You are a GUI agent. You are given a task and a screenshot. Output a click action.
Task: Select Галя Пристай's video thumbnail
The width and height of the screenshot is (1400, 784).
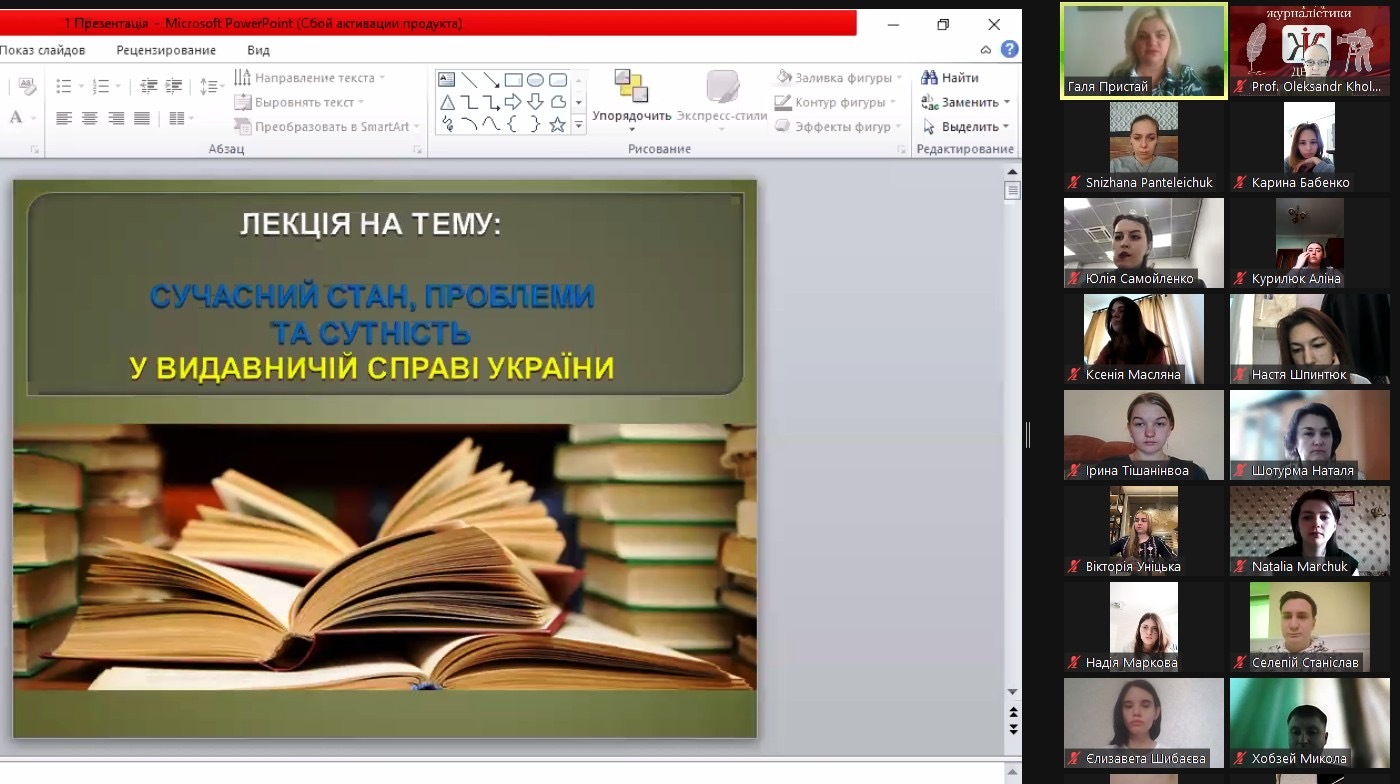[x=1144, y=50]
